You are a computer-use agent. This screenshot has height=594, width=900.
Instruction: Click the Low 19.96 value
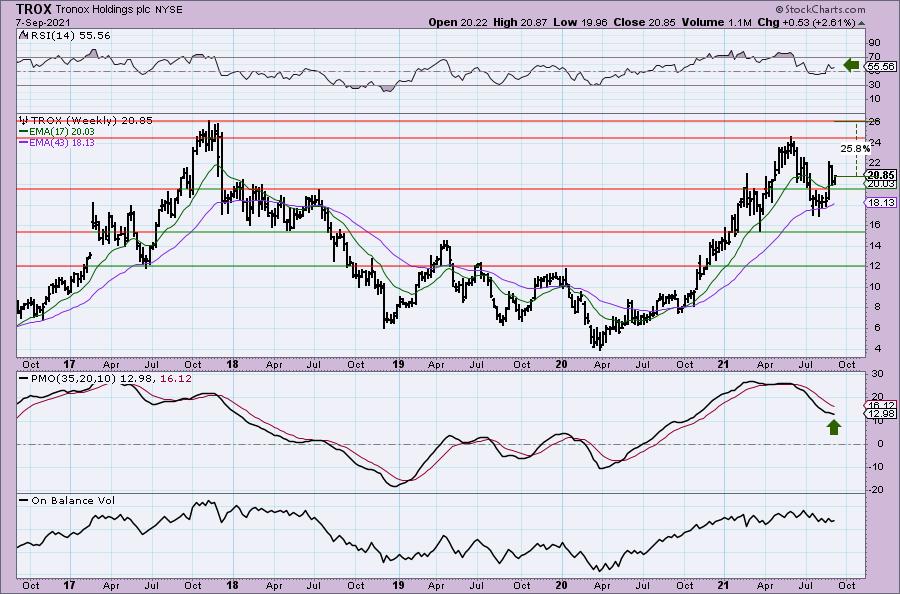[581, 22]
